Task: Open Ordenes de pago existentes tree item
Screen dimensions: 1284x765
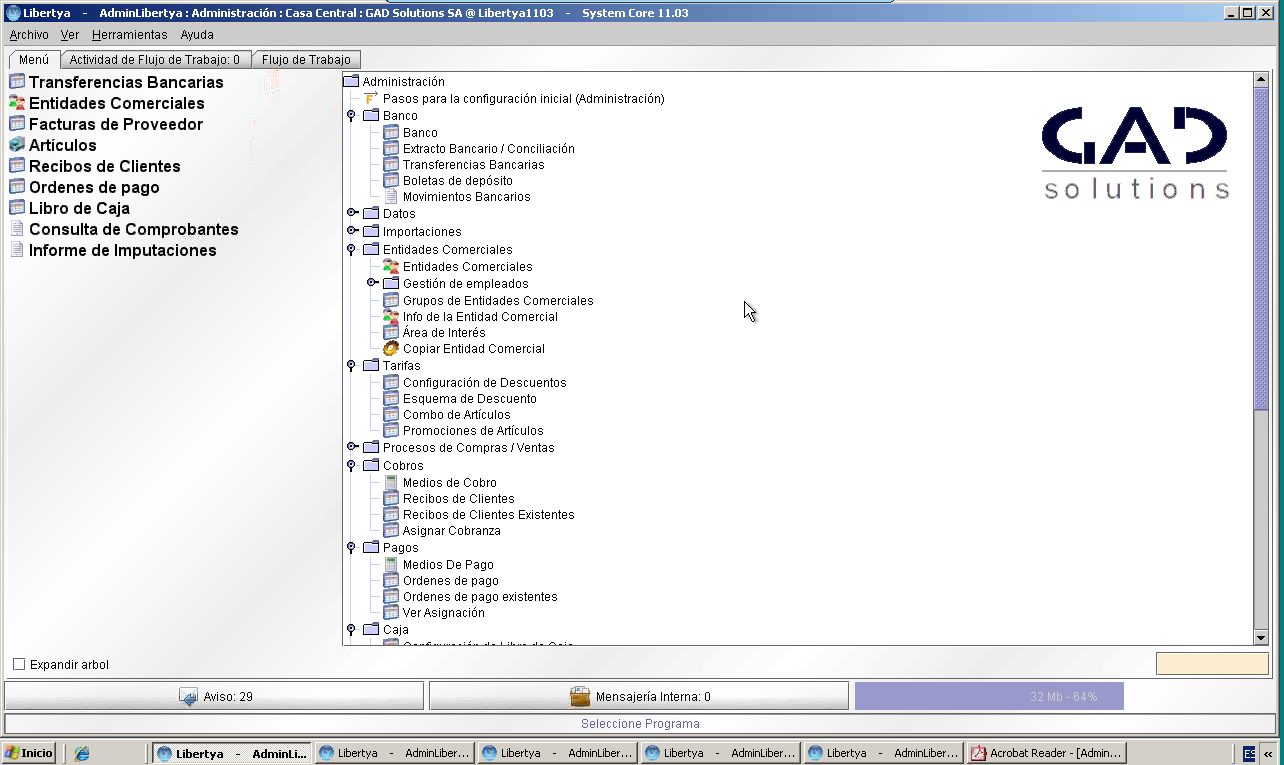Action: [480, 597]
